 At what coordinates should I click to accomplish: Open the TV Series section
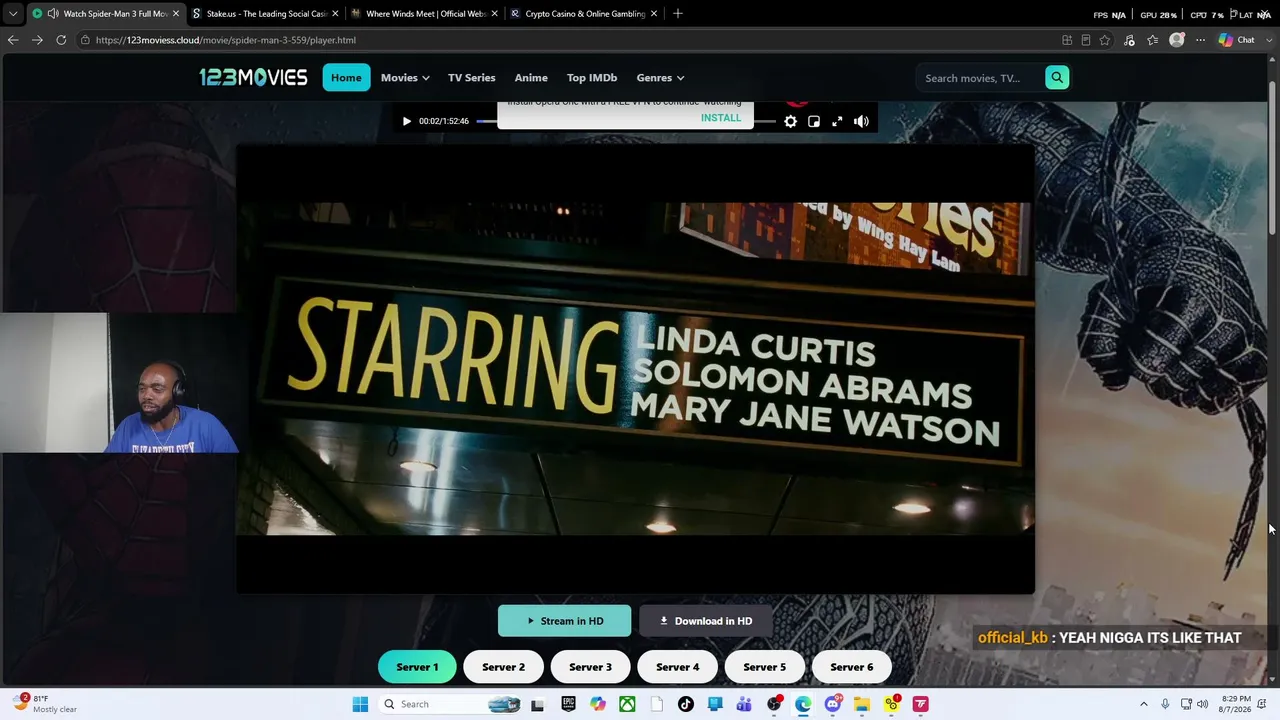point(472,77)
